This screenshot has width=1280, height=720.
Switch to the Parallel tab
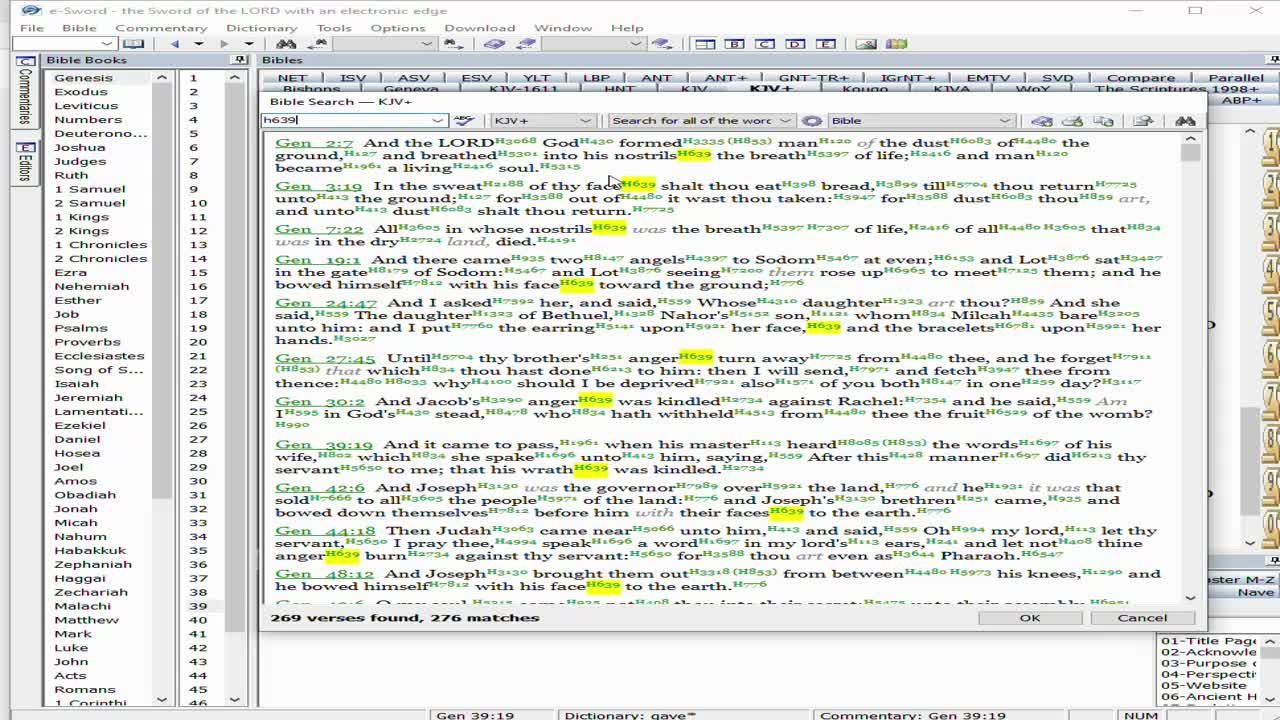(1236, 77)
